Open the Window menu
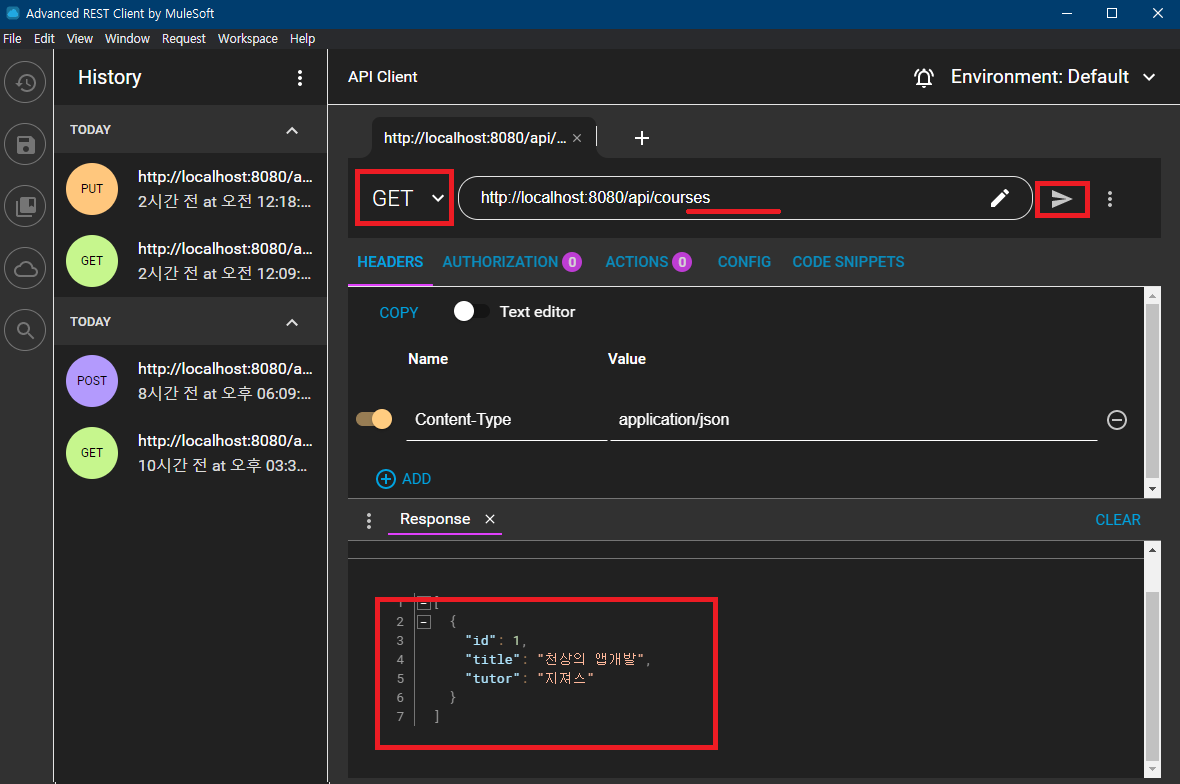Viewport: 1180px width, 784px height. 127,38
